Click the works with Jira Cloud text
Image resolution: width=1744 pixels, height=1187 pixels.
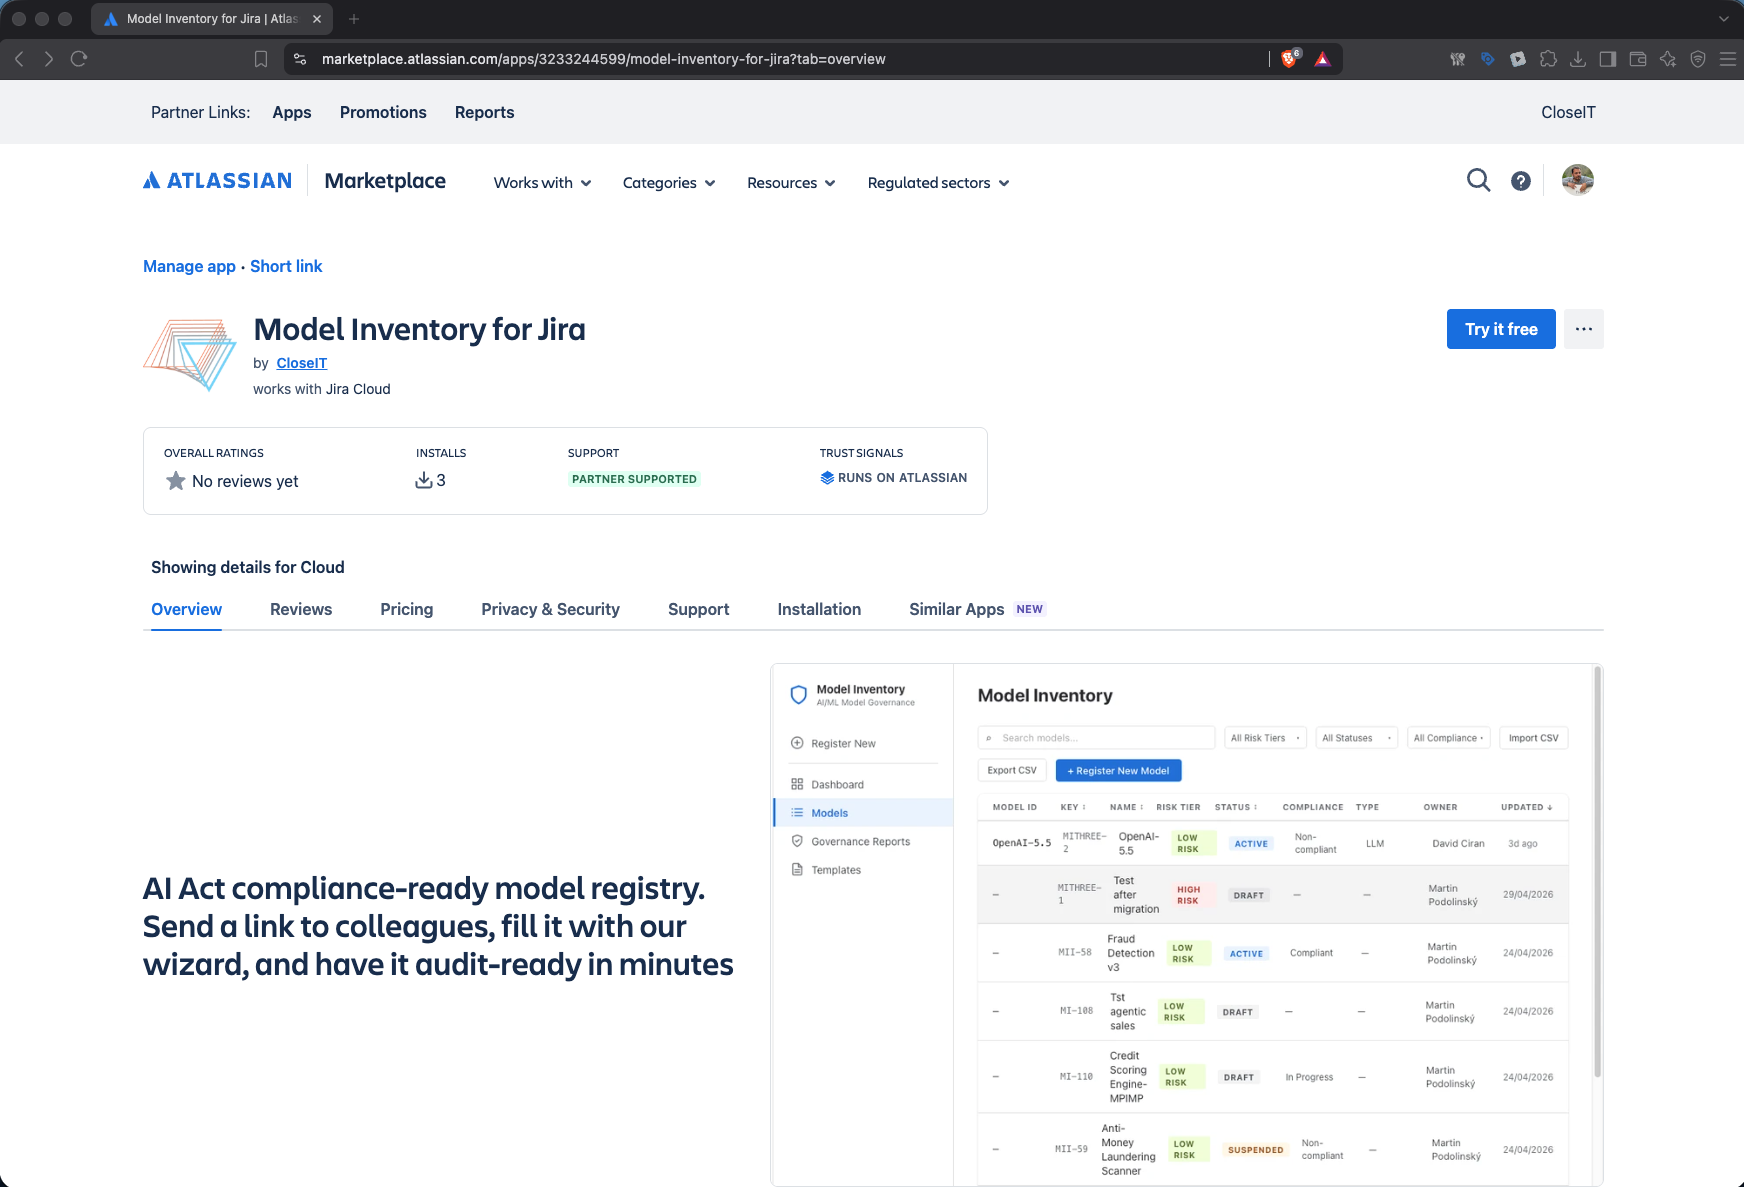tap(322, 389)
